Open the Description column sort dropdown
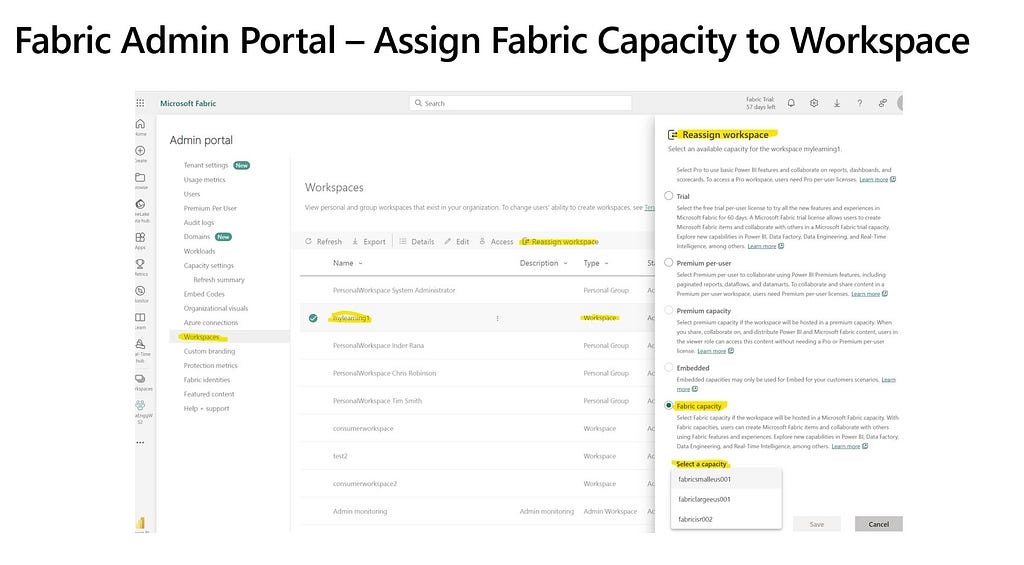The height and width of the screenshot is (565, 1024). click(566, 263)
